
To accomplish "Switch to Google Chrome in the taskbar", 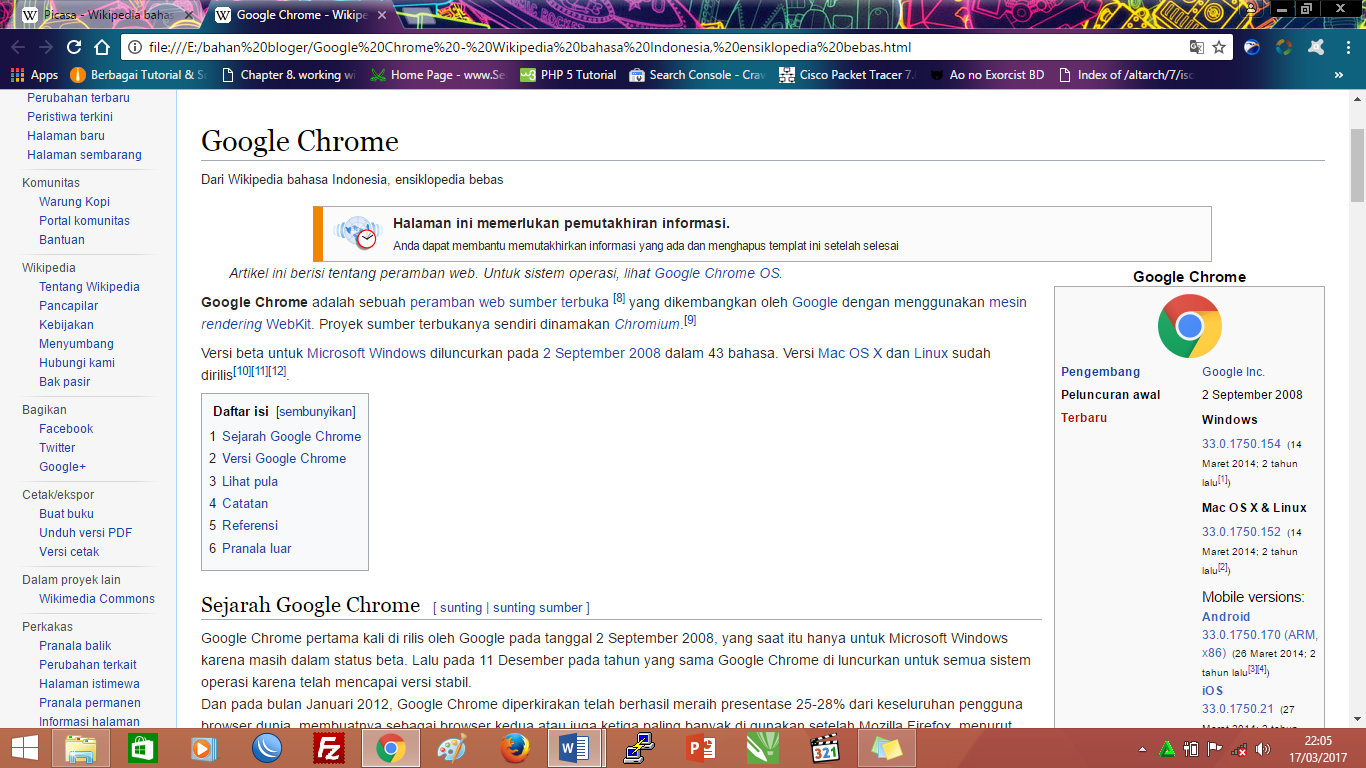I will 390,748.
